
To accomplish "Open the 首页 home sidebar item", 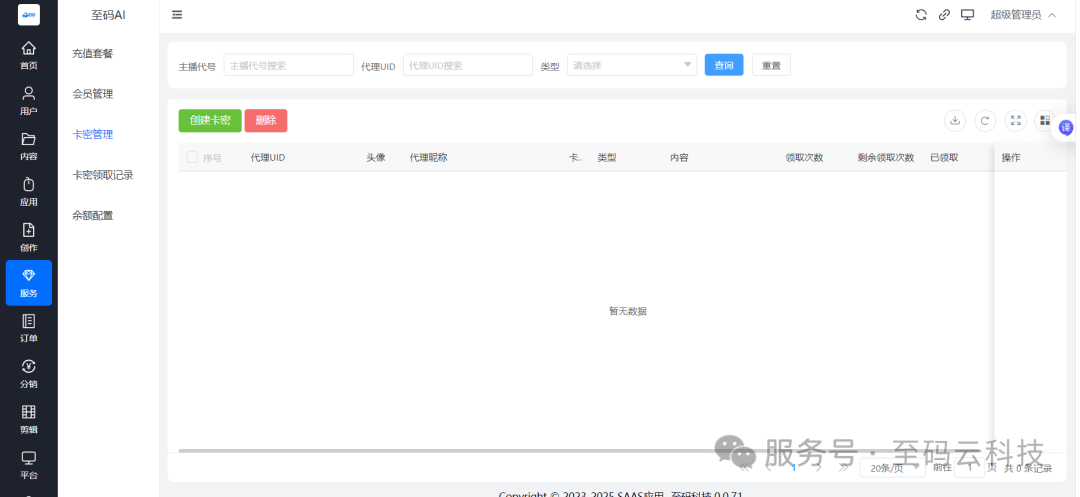I will click(x=28, y=56).
